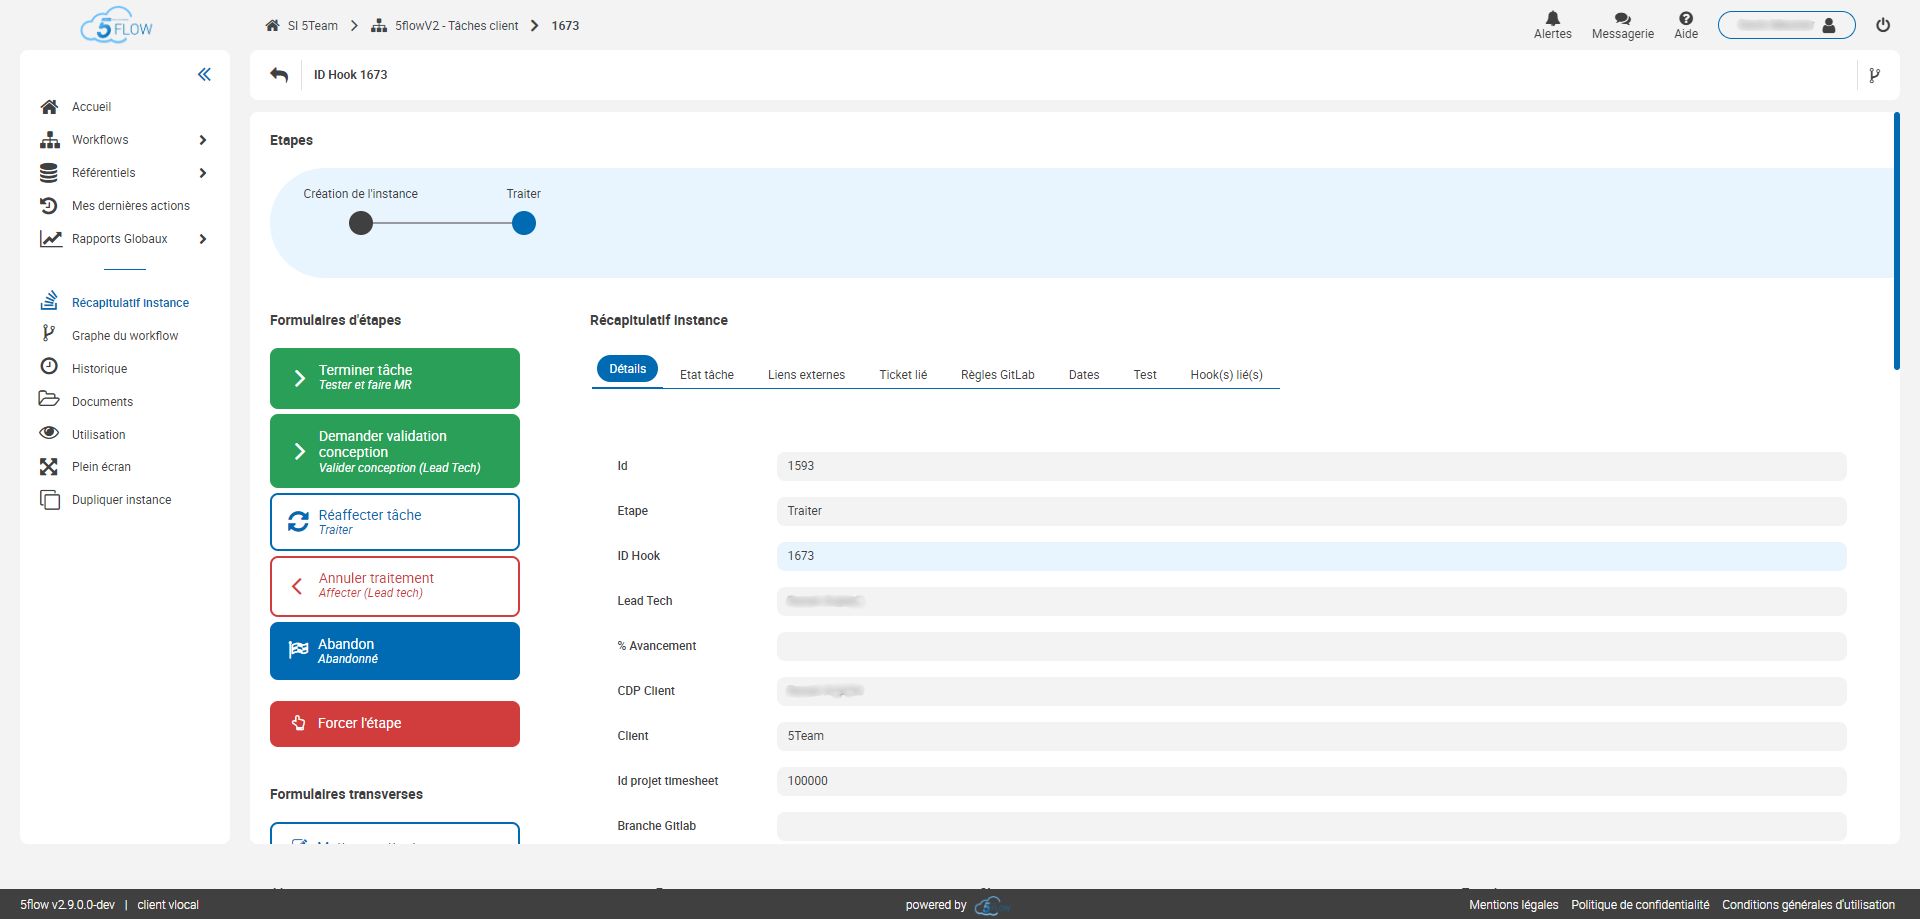Click the 5Flow logo
This screenshot has width=1920, height=919.
117,25
